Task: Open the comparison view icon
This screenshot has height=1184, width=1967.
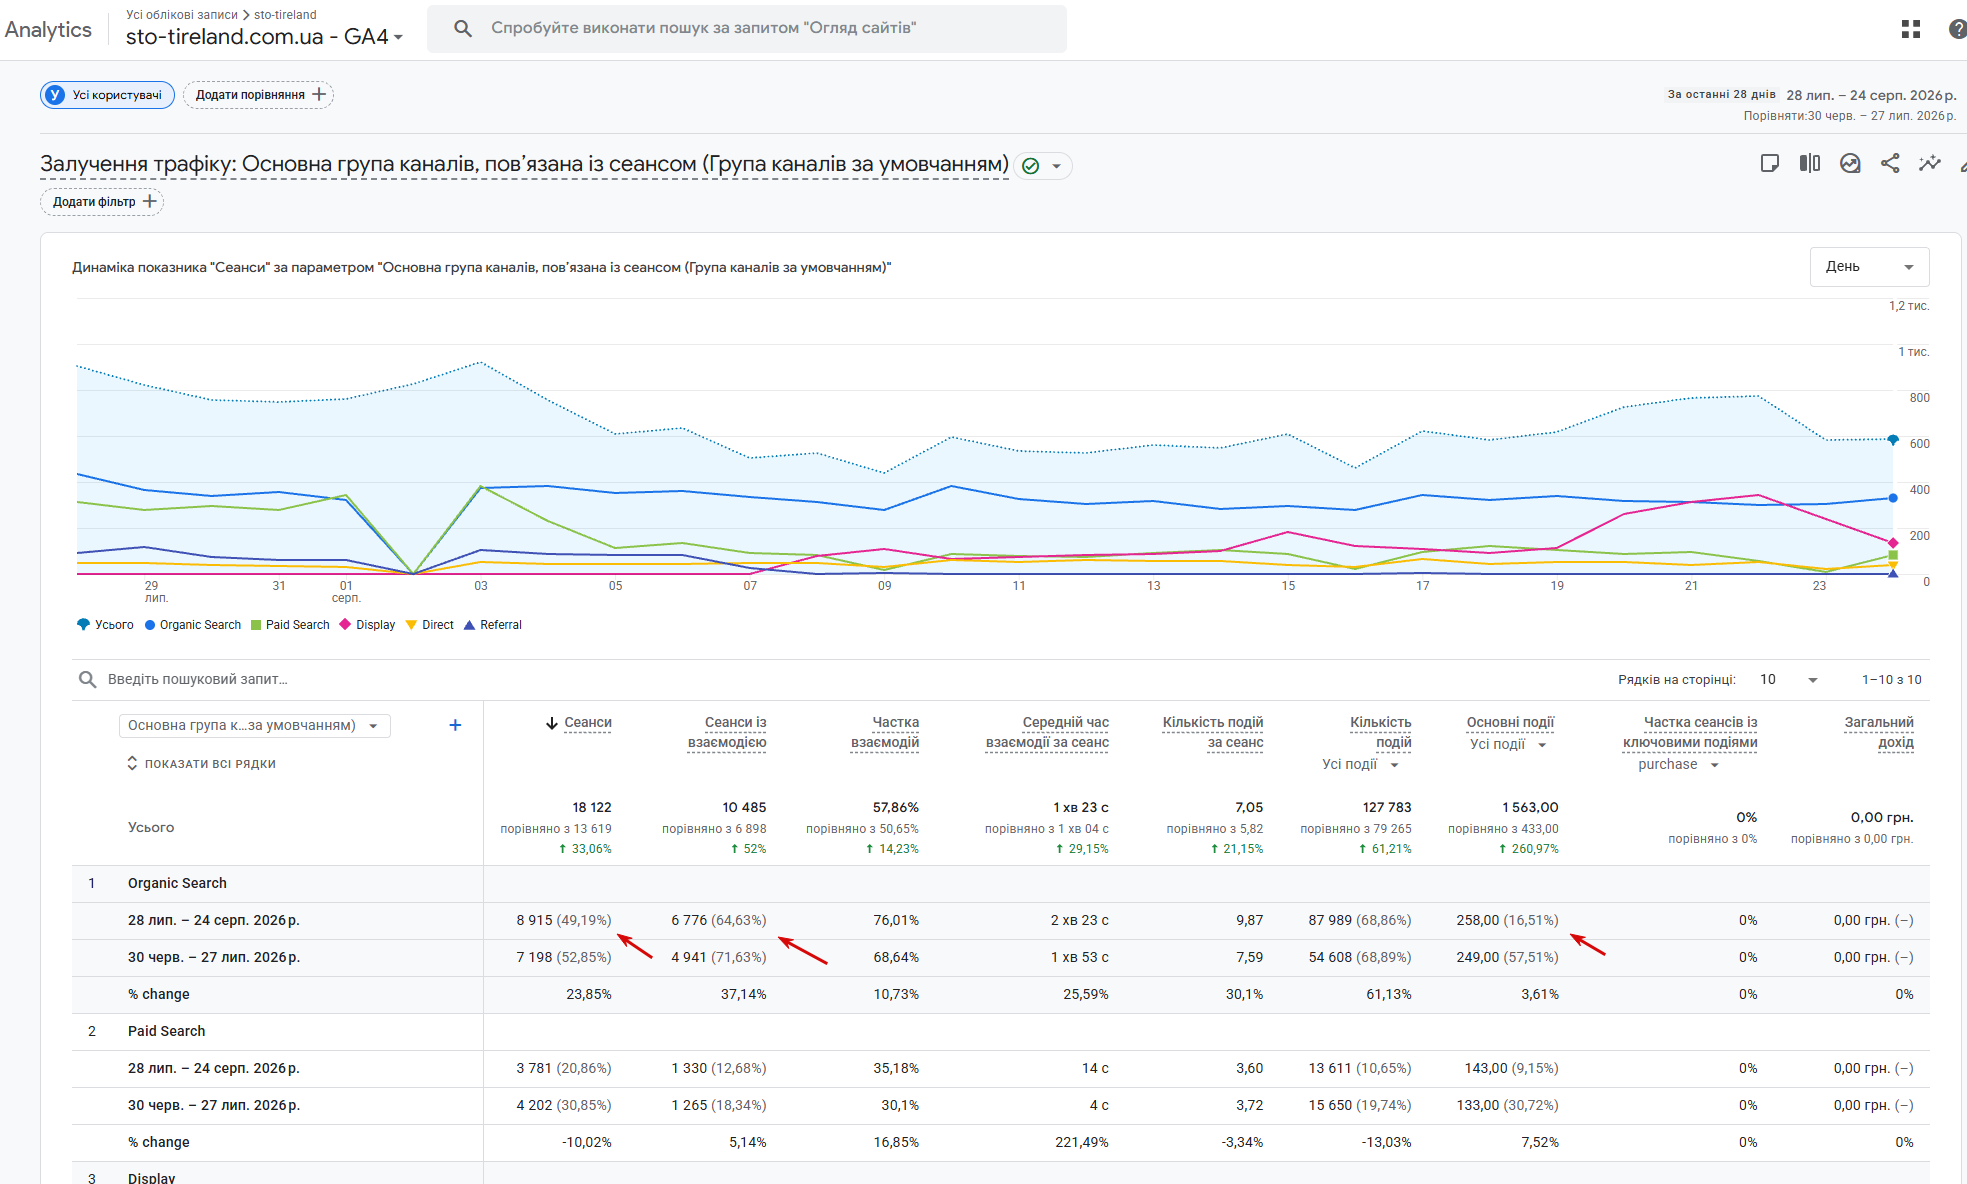Action: 1810,163
